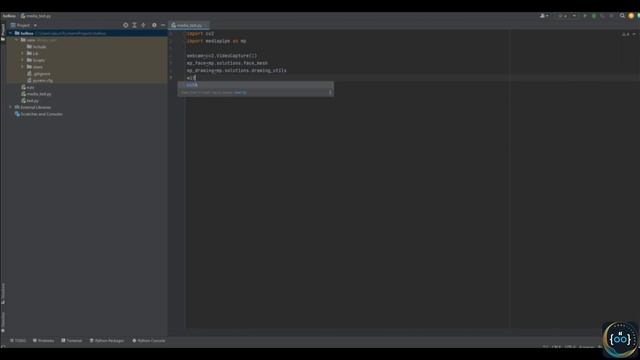Click the Expand All icon in Project panel header
The image size is (640, 360).
click(134, 25)
